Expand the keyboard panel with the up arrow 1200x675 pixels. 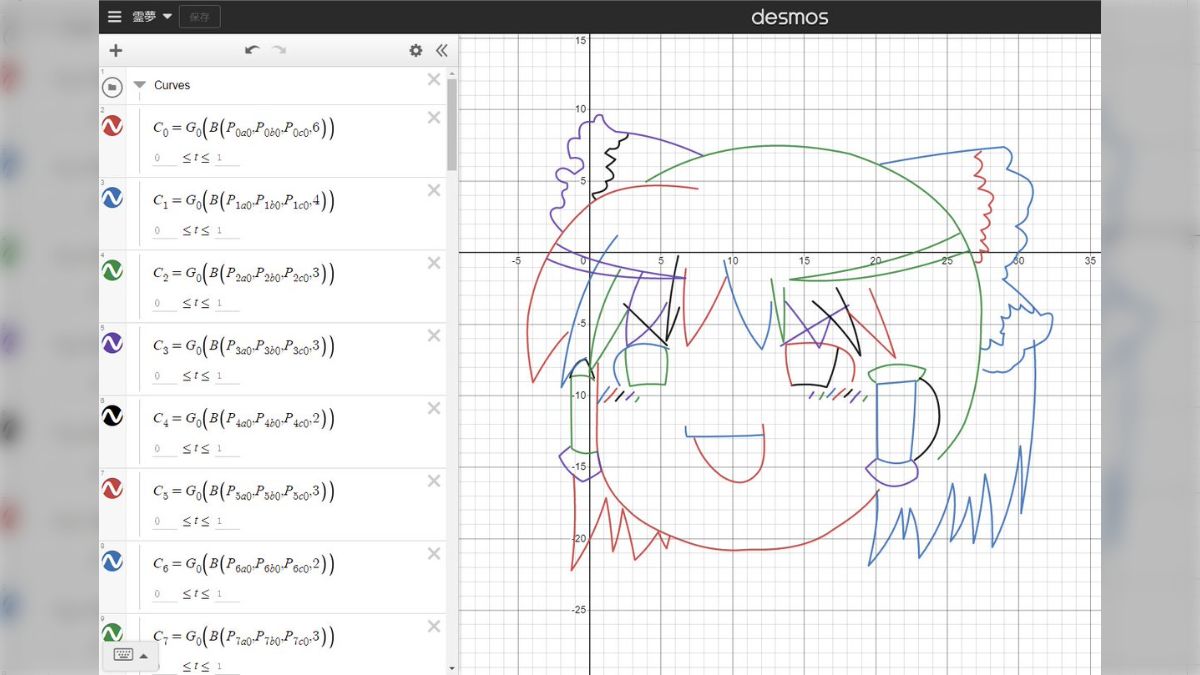coord(143,655)
